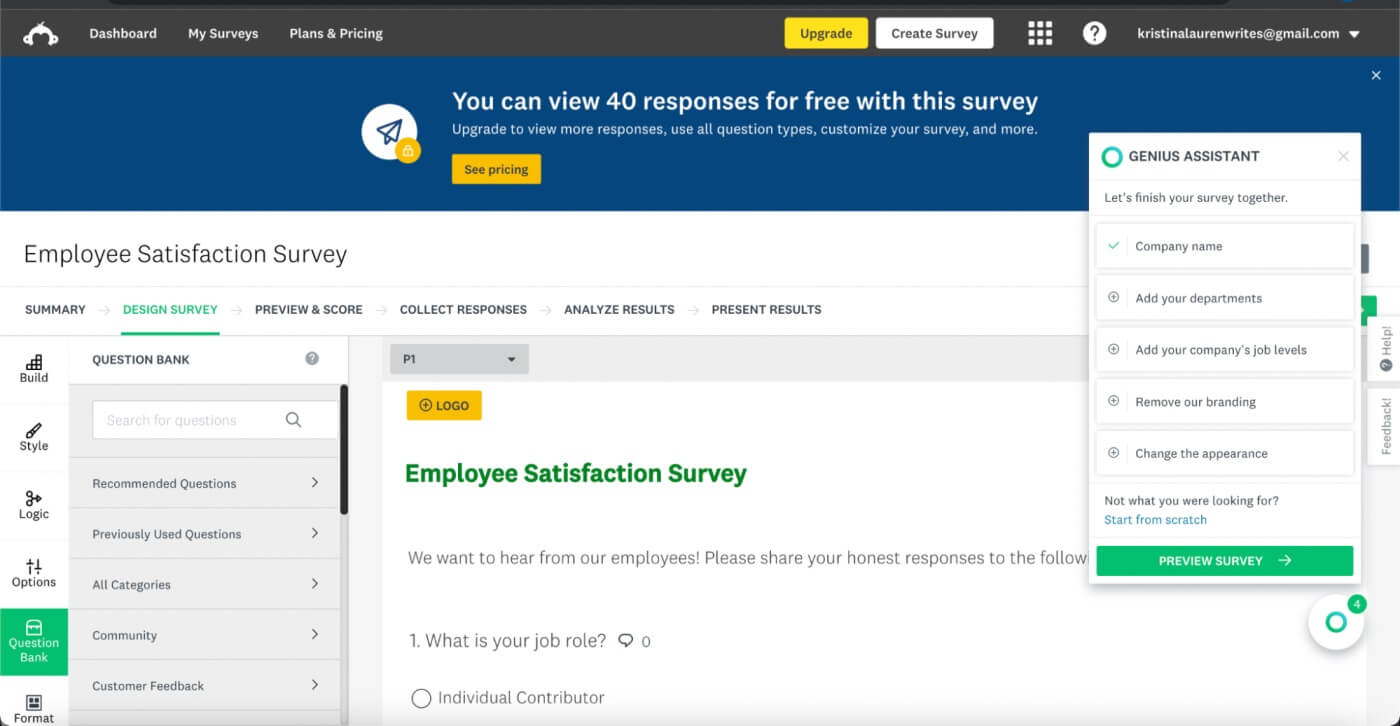Click the Start from scratch link
Screen dimensions: 1400x726
(x=1155, y=520)
